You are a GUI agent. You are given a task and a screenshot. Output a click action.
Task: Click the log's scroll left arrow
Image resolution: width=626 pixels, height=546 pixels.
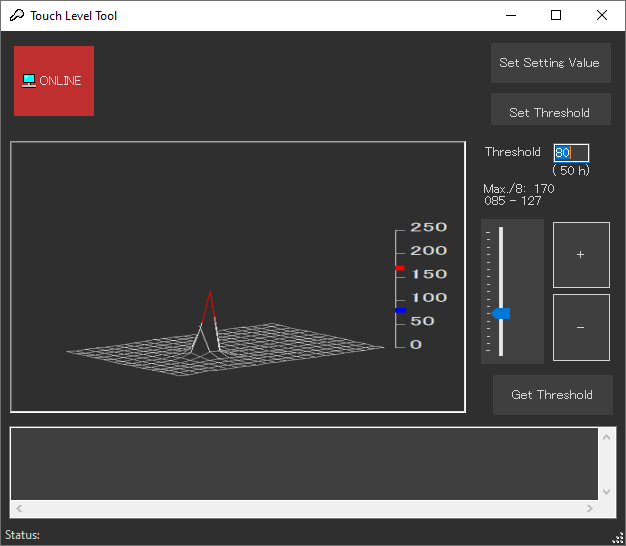pyautogui.click(x=20, y=509)
